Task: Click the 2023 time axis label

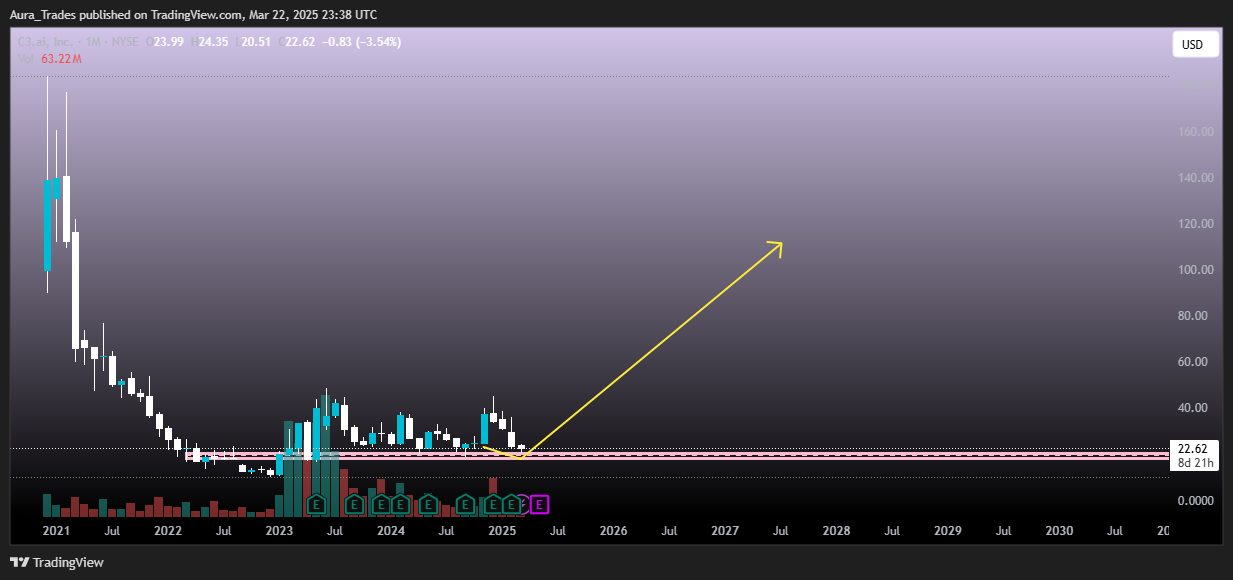Action: click(x=279, y=531)
